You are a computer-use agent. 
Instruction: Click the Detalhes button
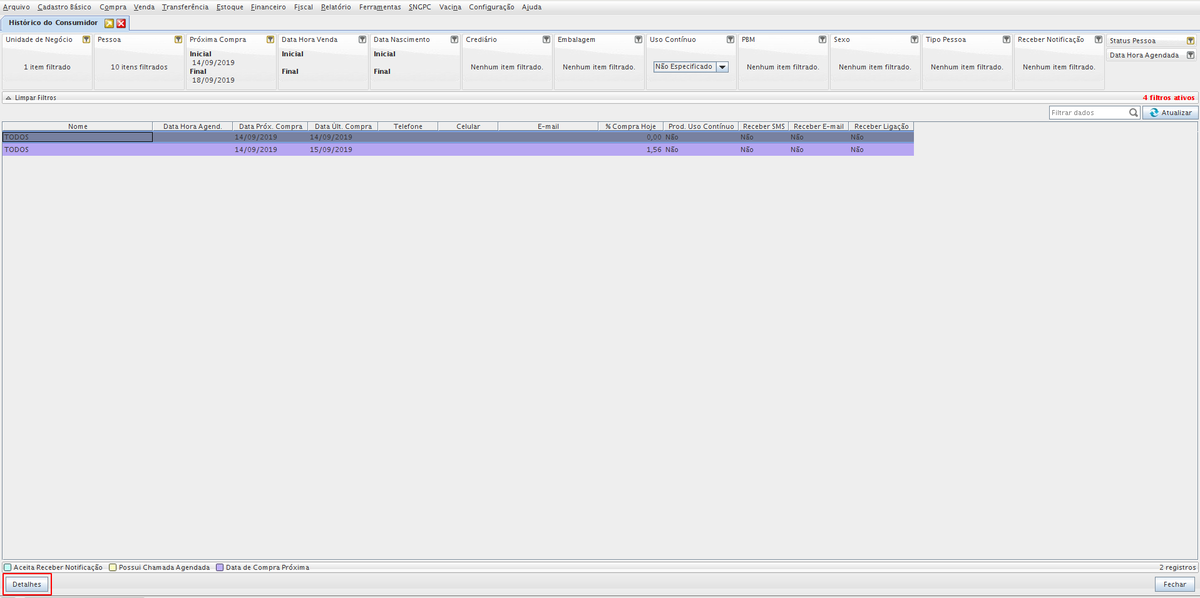[x=27, y=584]
